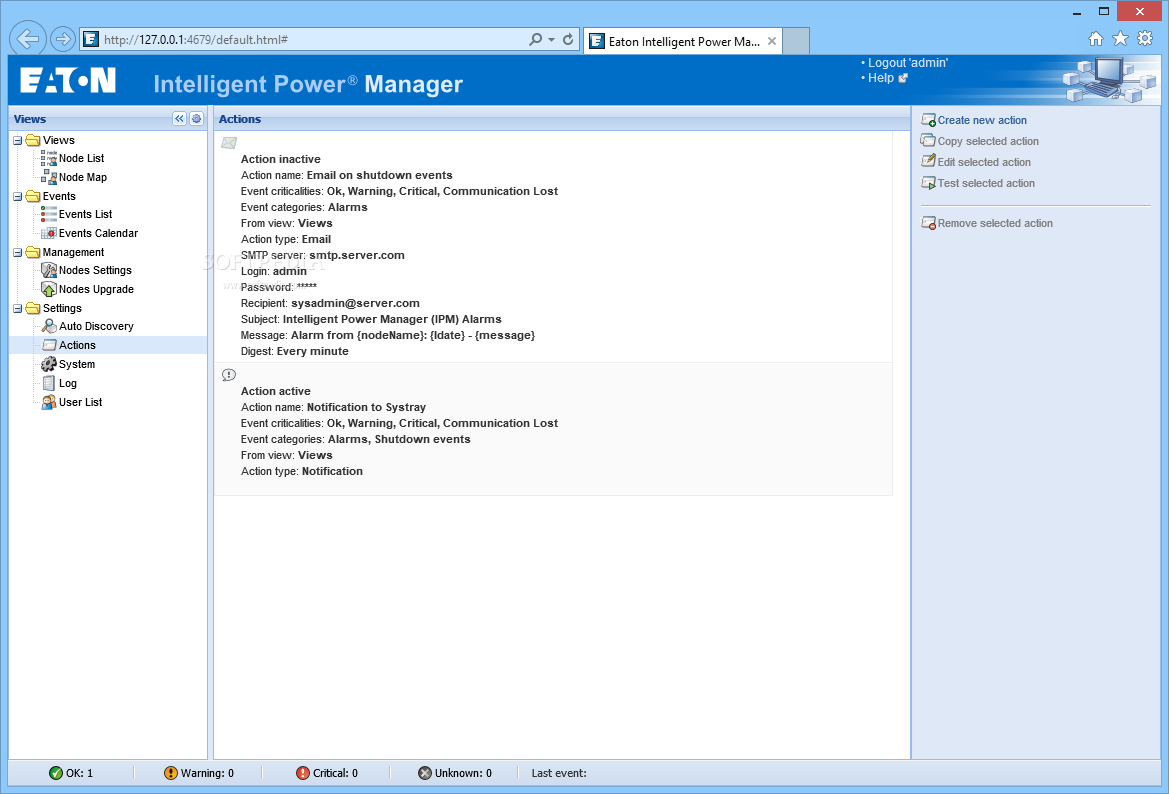Click the Log icon
This screenshot has width=1169, height=794.
[x=48, y=382]
